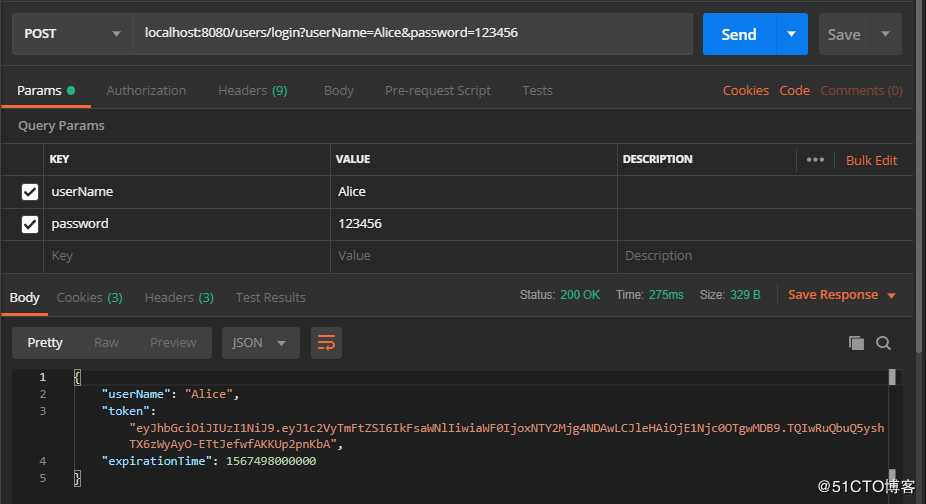Select Raw view mode
The image size is (926, 504).
(106, 343)
